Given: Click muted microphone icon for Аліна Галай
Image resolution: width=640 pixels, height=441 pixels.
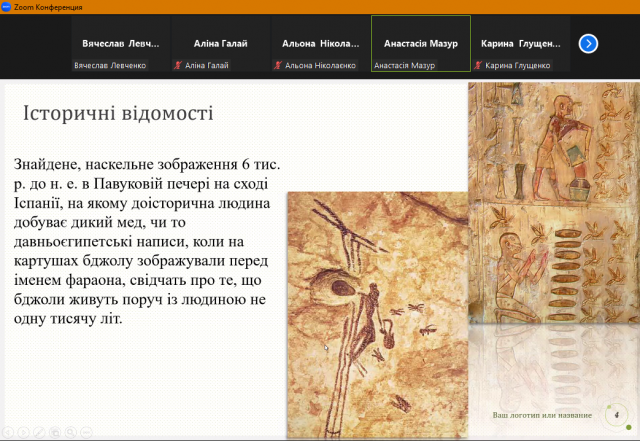Looking at the screenshot, I should point(178,65).
